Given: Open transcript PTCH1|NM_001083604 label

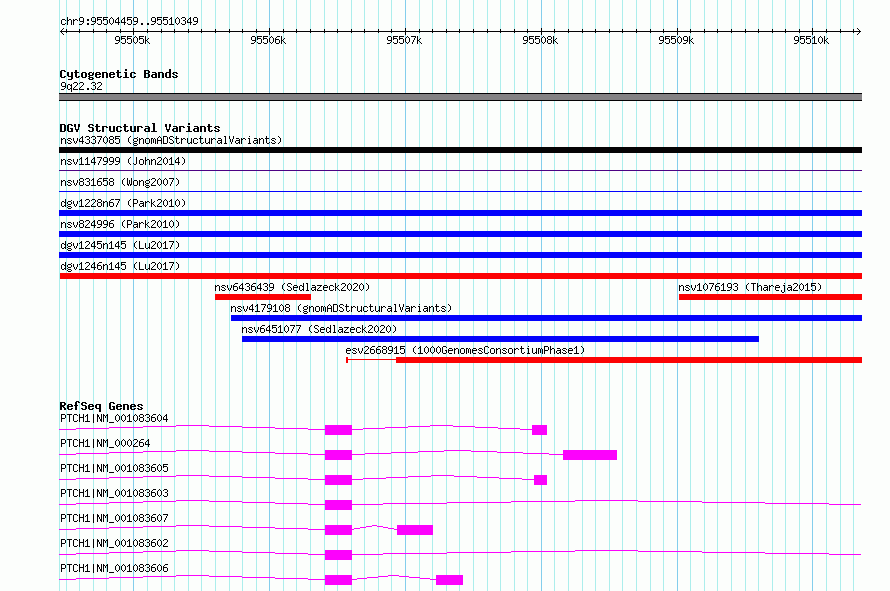Looking at the screenshot, I should coord(114,418).
